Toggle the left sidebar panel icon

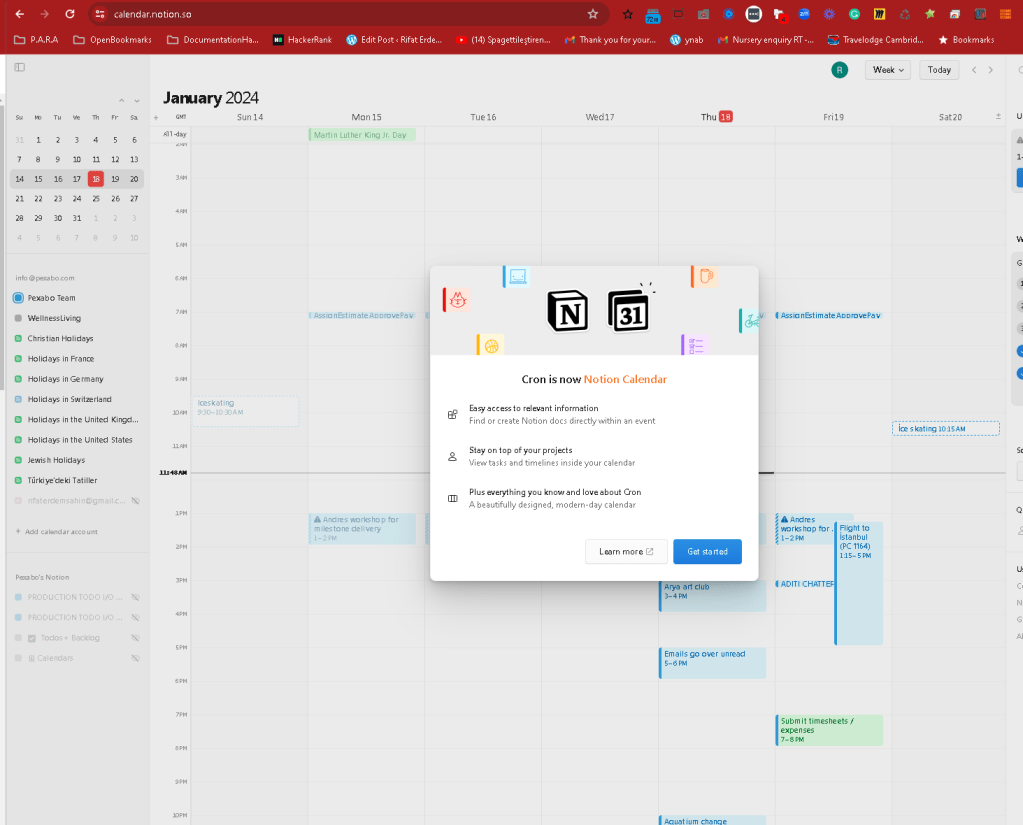(20, 67)
